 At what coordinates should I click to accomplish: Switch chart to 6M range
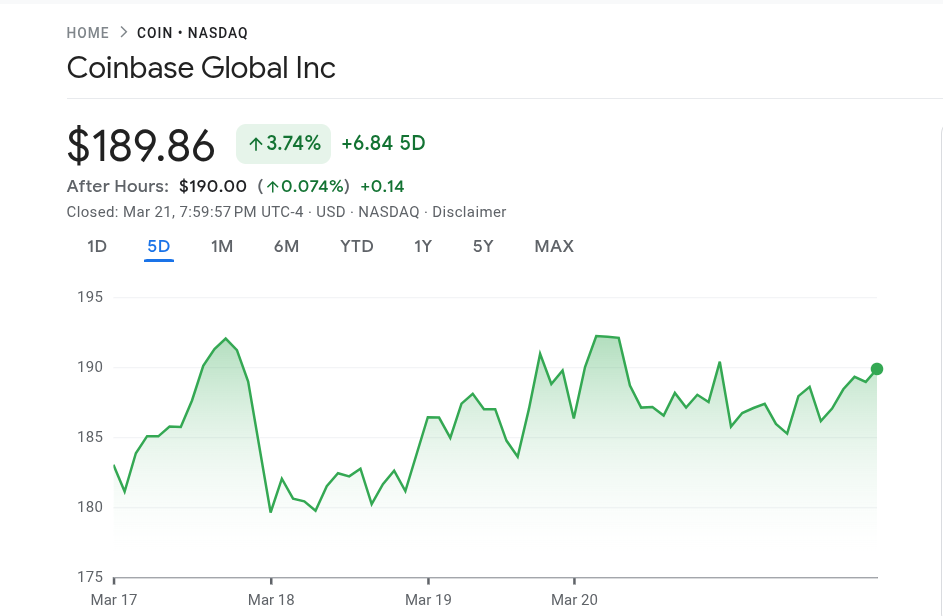[286, 247]
